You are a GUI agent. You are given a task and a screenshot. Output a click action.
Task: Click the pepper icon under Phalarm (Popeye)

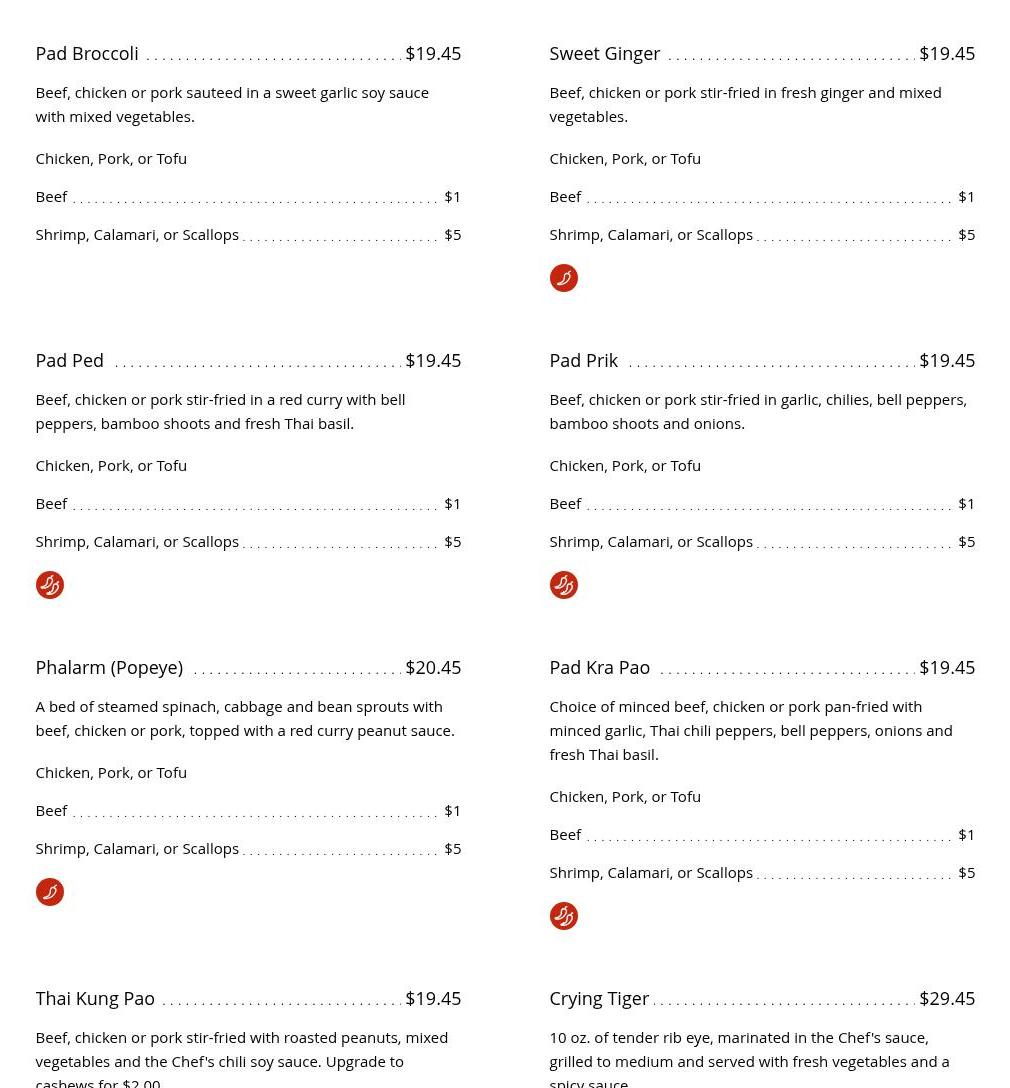pyautogui.click(x=49, y=892)
